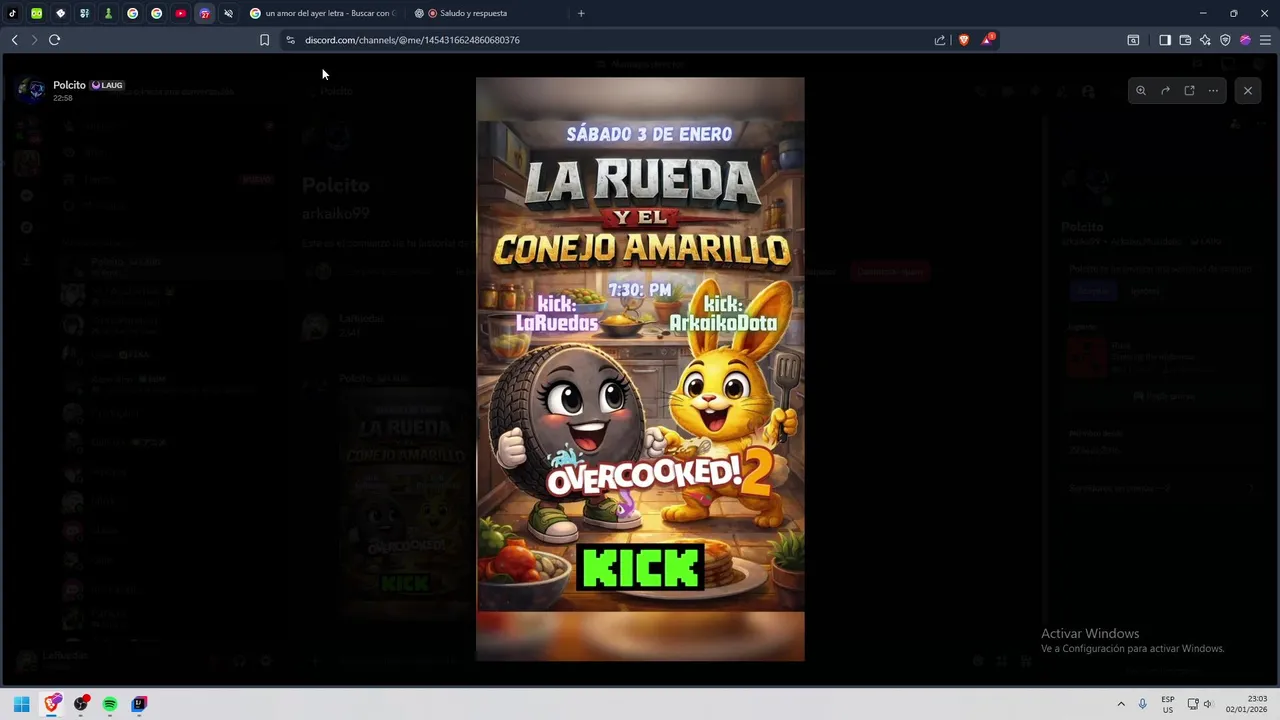Image resolution: width=1280 pixels, height=720 pixels.
Task: Open the image in browser via pop-out icon
Action: (x=1189, y=91)
